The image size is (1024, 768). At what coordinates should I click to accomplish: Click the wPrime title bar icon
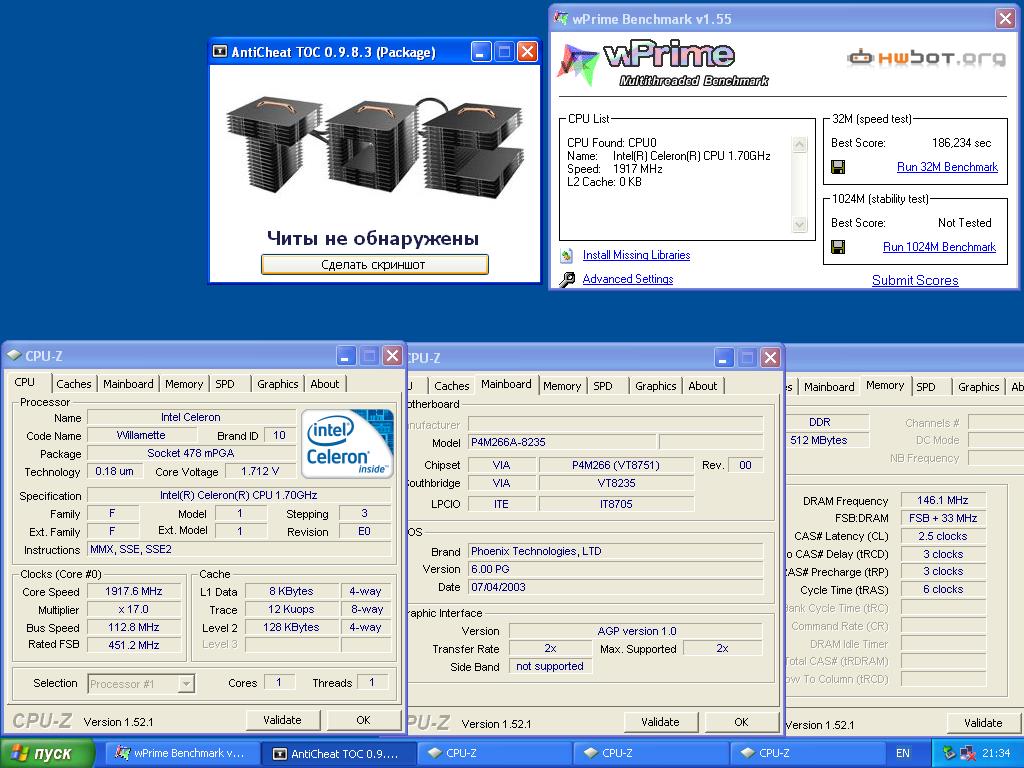(560, 18)
